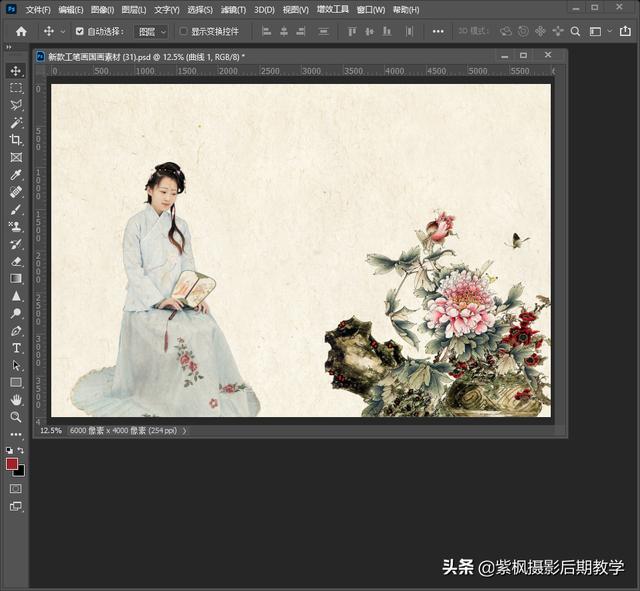Screen dimensions: 640x591
Task: Open the 图层(L) menu
Action: [x=134, y=10]
